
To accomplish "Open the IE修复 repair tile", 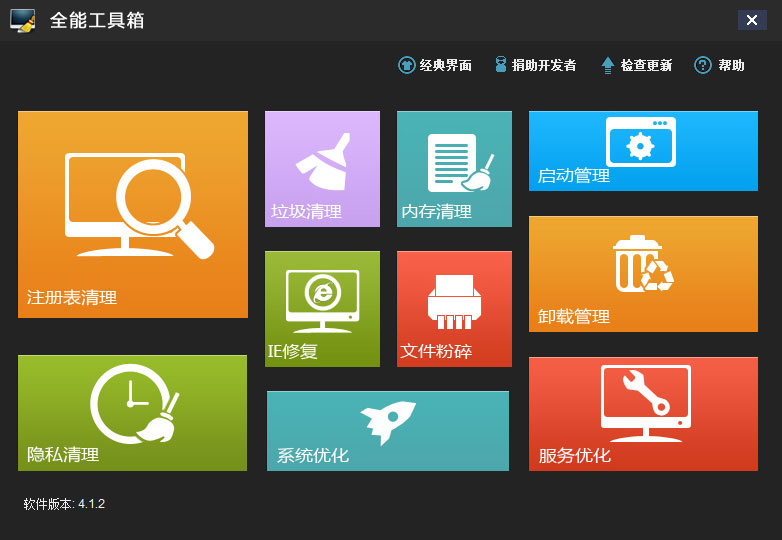I will pos(322,309).
